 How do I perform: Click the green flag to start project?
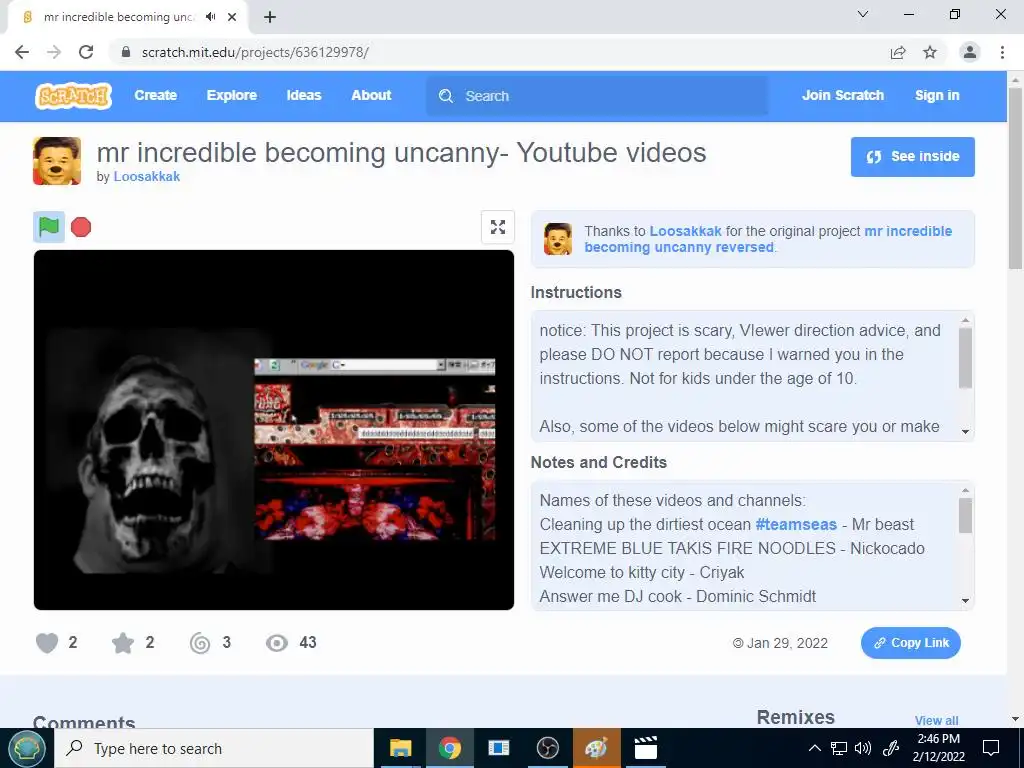click(49, 227)
